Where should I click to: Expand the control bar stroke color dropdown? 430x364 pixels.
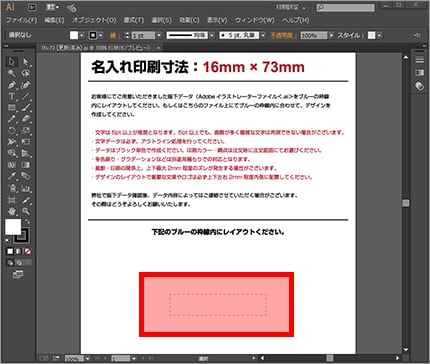point(101,35)
